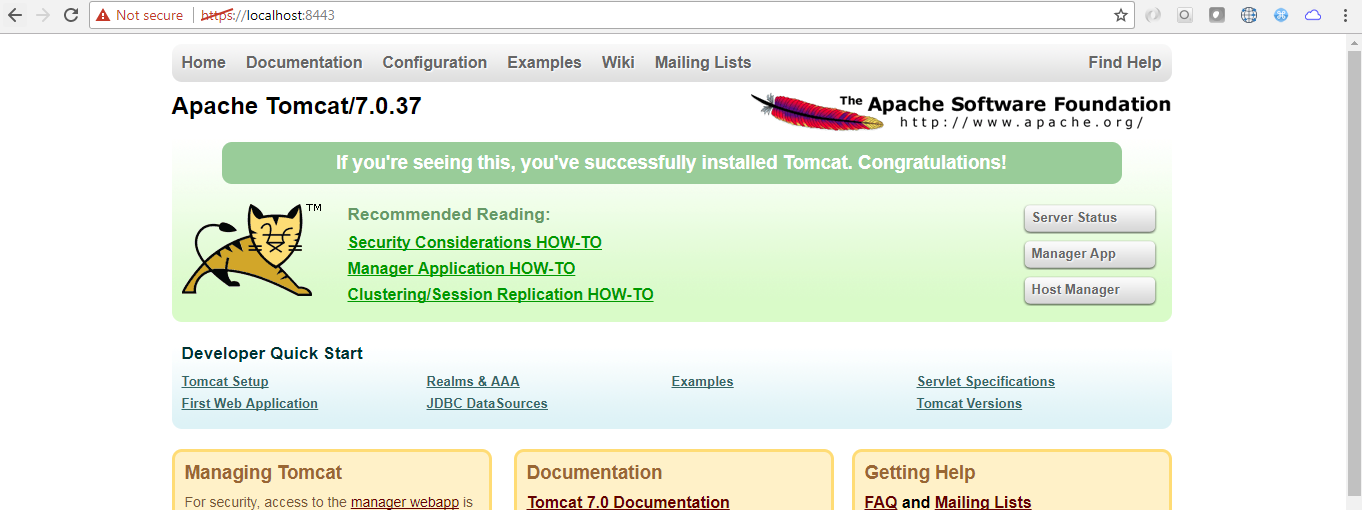Click the successful install congratulations banner
This screenshot has width=1362, height=510.
671,163
